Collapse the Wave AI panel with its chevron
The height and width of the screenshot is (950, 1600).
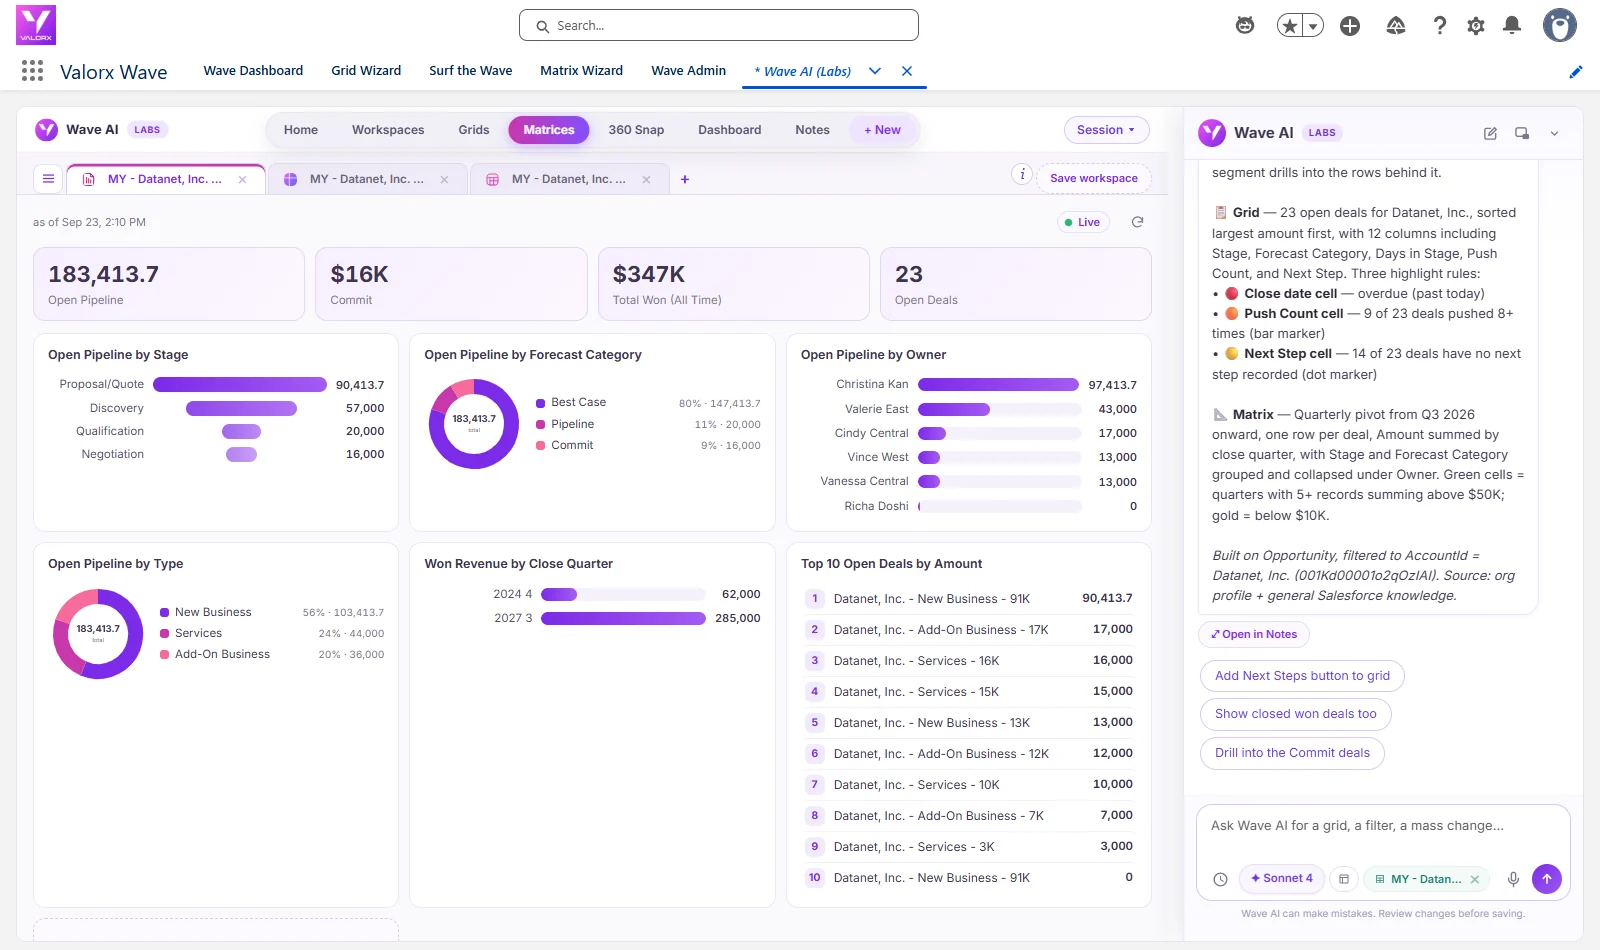(x=1554, y=133)
